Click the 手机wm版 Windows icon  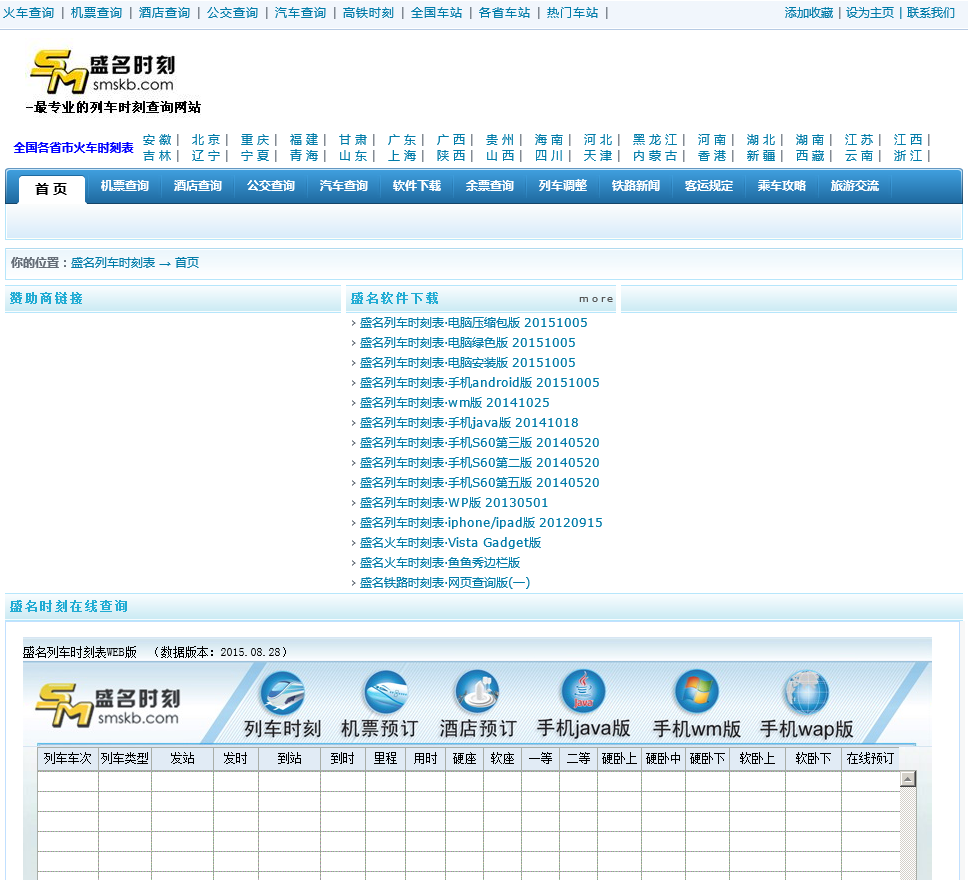tap(696, 692)
